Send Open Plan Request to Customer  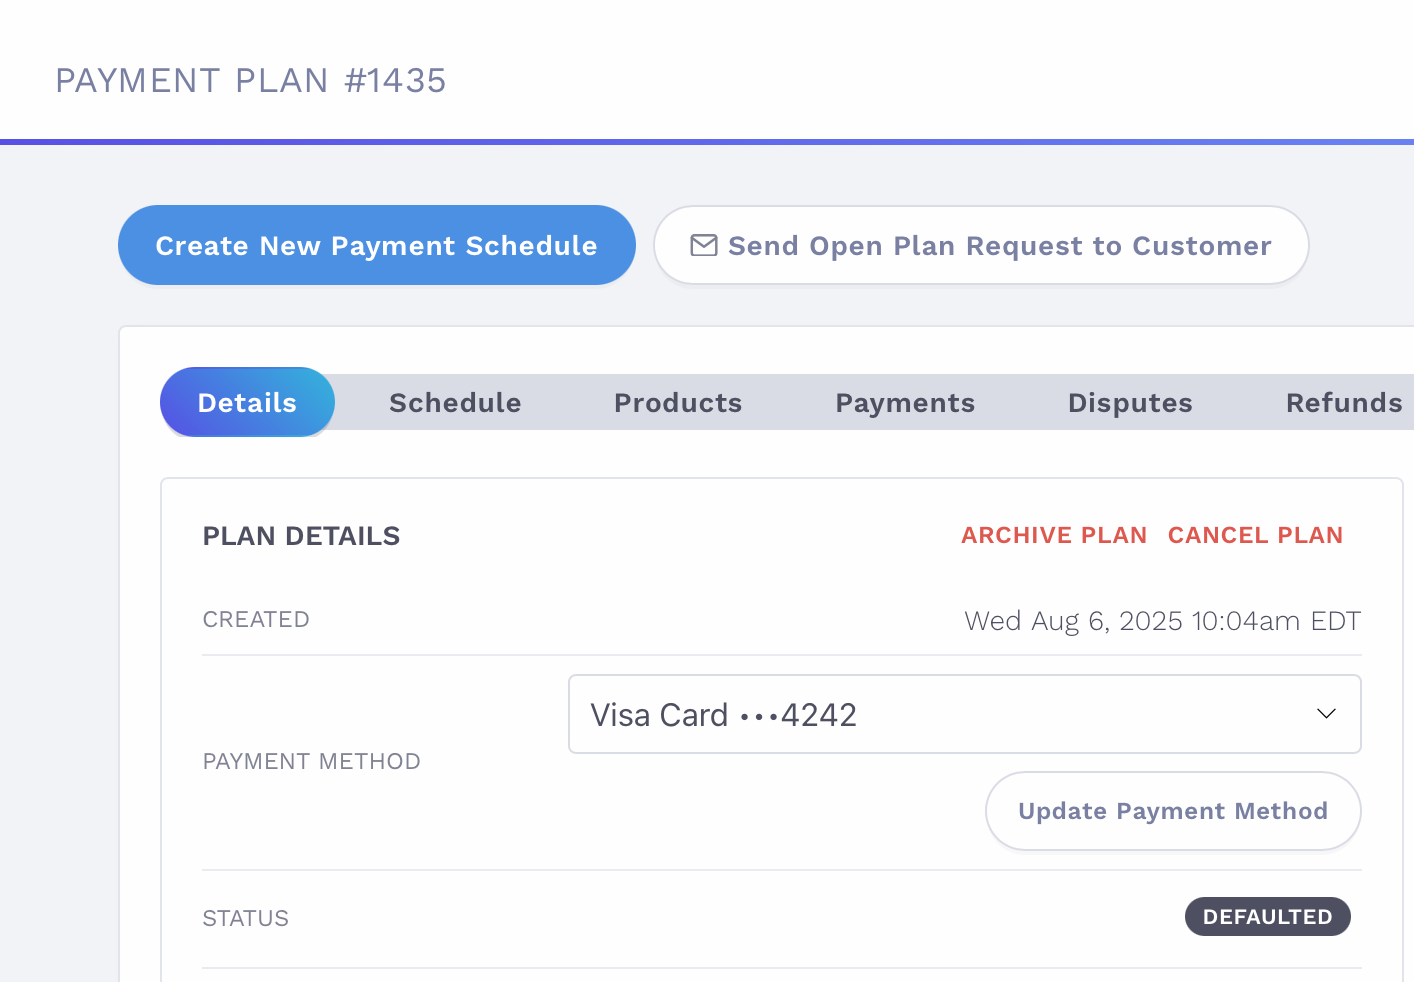tap(981, 245)
